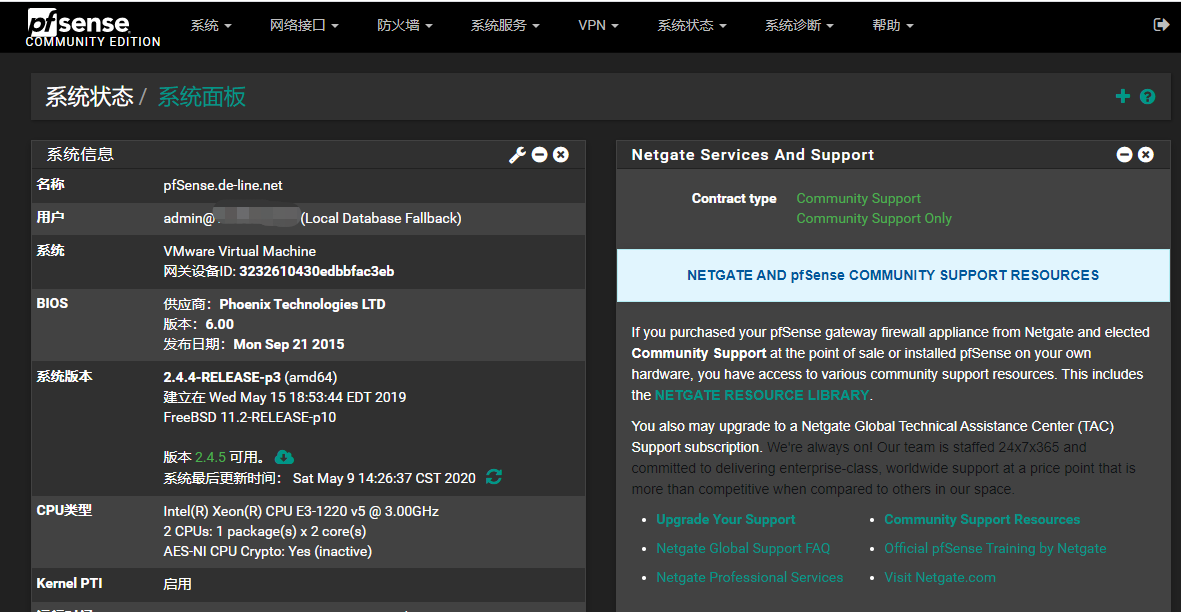Click Intel(R) Xeon(R) CPU E3-1220 text

(301, 511)
